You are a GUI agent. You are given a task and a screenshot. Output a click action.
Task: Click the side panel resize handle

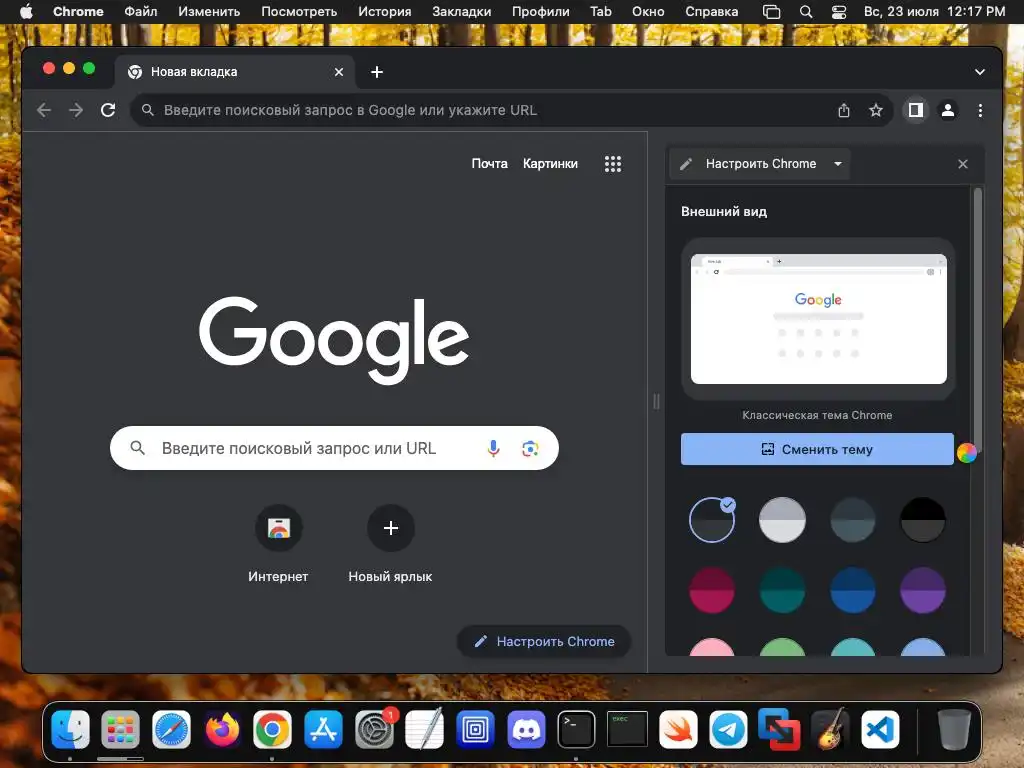tap(656, 402)
